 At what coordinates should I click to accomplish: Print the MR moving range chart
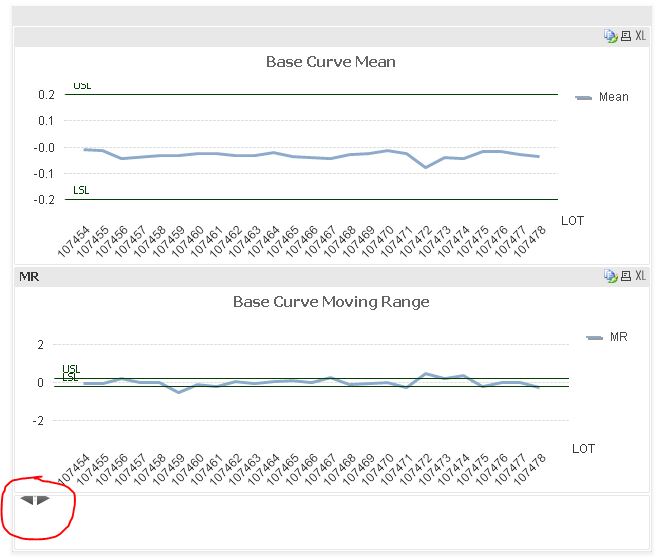pyautogui.click(x=626, y=276)
